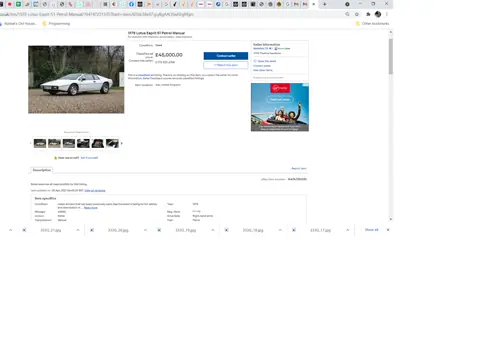480x360 pixels.
Task: Click the View all revisions link
Action: point(95,190)
